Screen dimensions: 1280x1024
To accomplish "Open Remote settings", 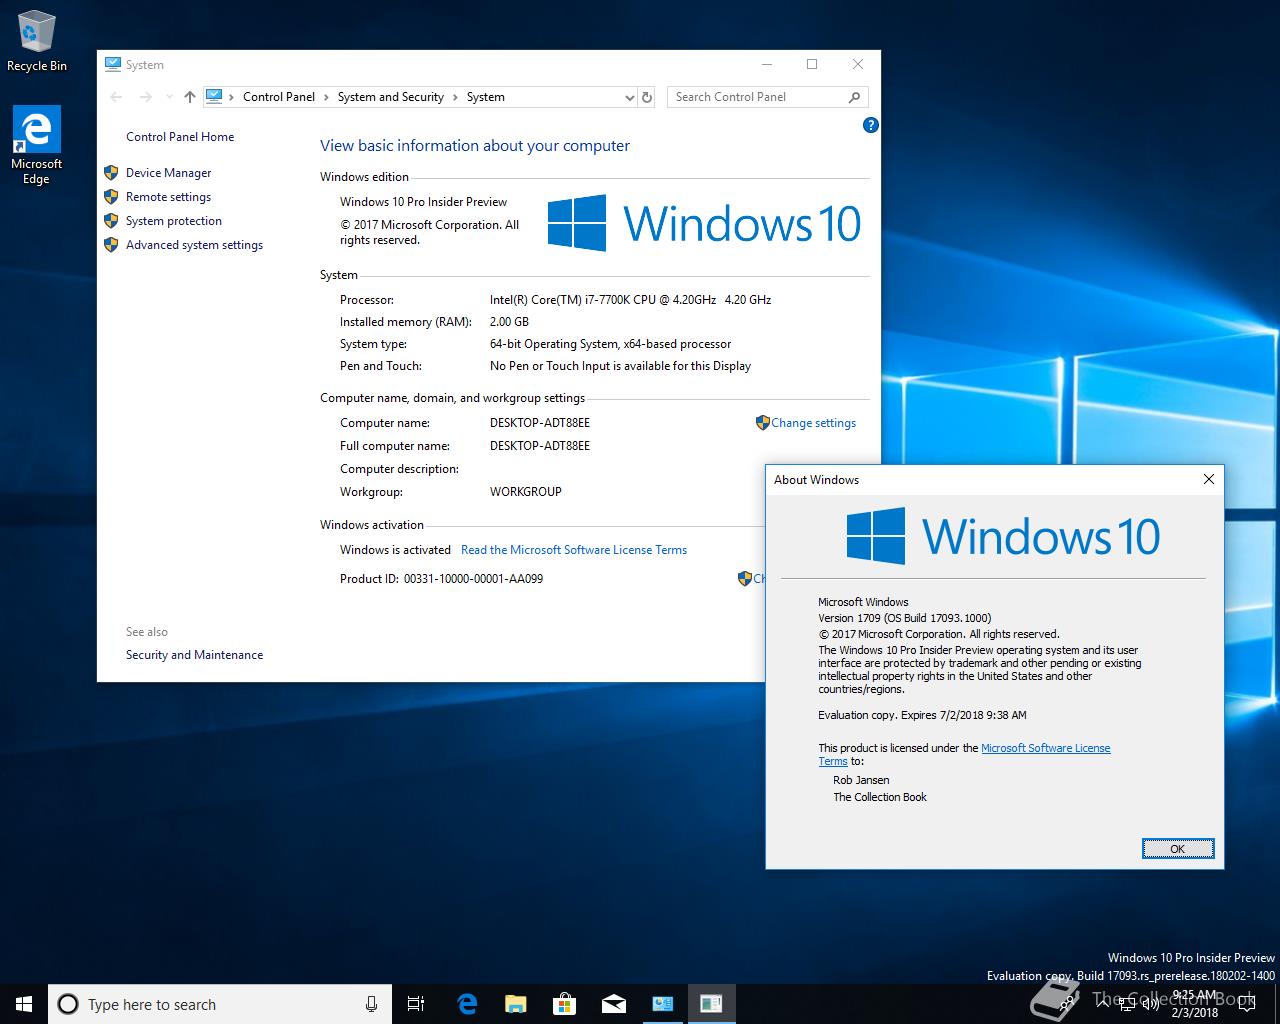I will pos(169,197).
